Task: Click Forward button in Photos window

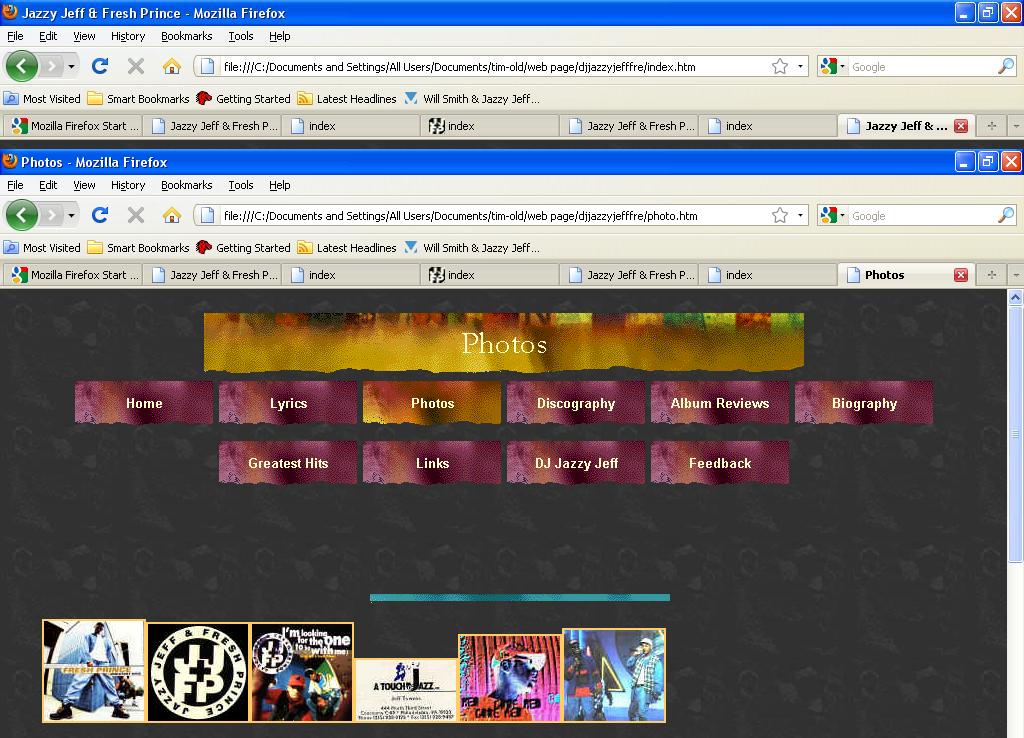Action: click(52, 215)
